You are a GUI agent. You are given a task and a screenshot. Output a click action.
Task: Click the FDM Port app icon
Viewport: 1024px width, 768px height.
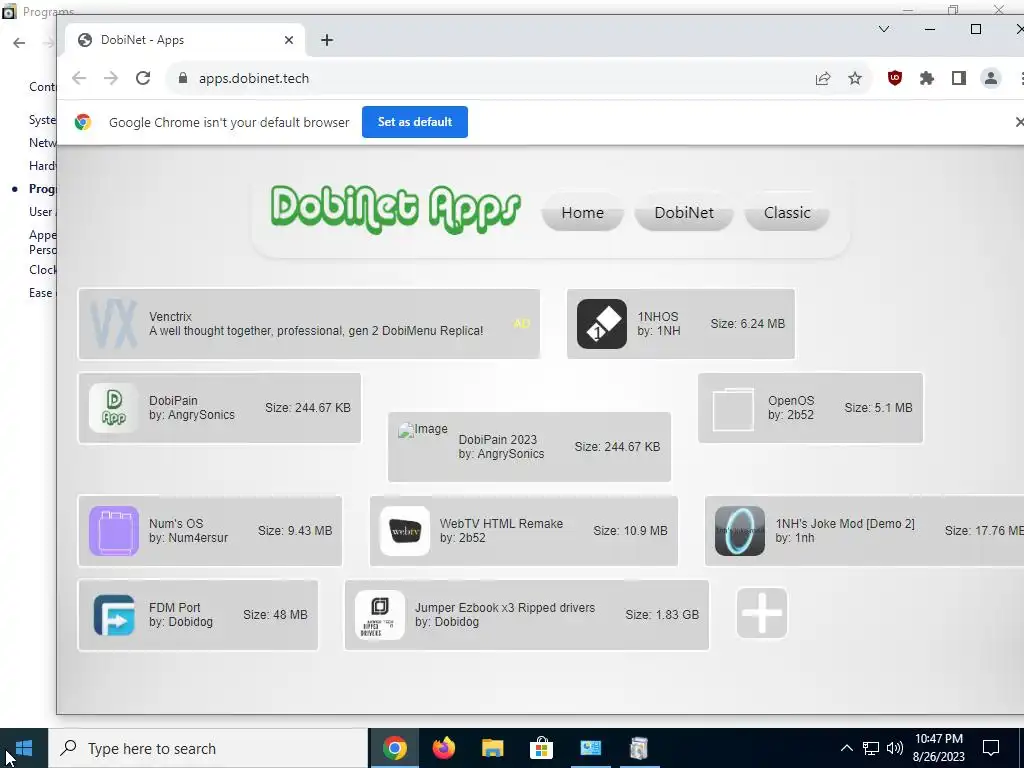coord(114,615)
